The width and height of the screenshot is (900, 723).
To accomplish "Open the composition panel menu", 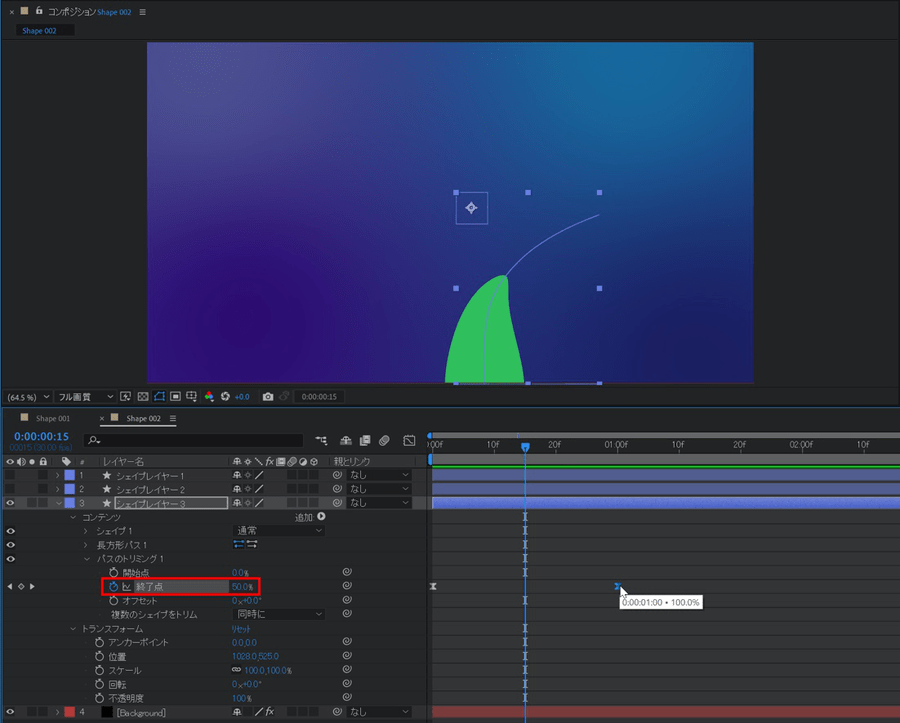I will (x=142, y=12).
